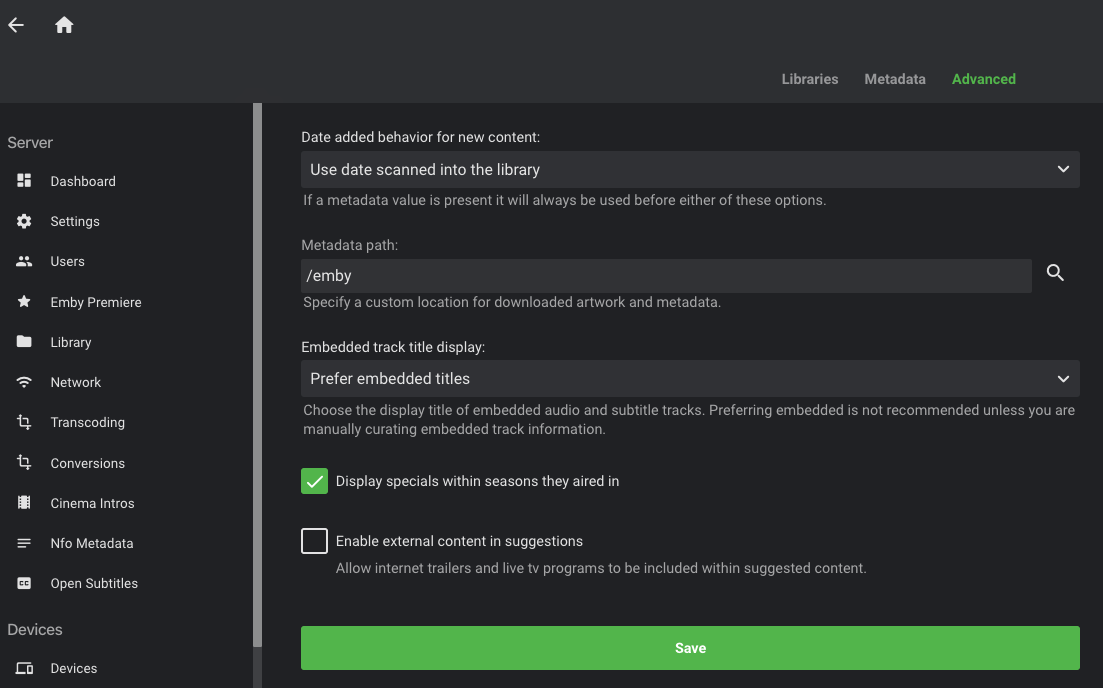Uncheck Display specials within seasons checkbox
Screen dimensions: 1103x688
tap(314, 481)
